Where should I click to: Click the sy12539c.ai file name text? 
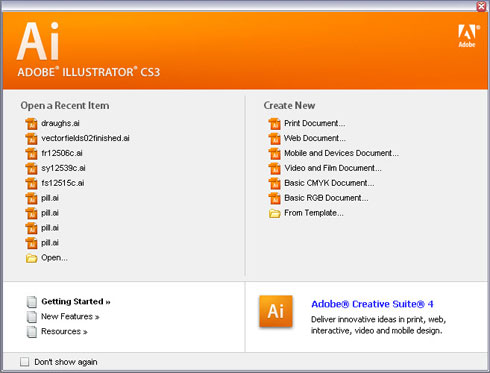click(63, 168)
